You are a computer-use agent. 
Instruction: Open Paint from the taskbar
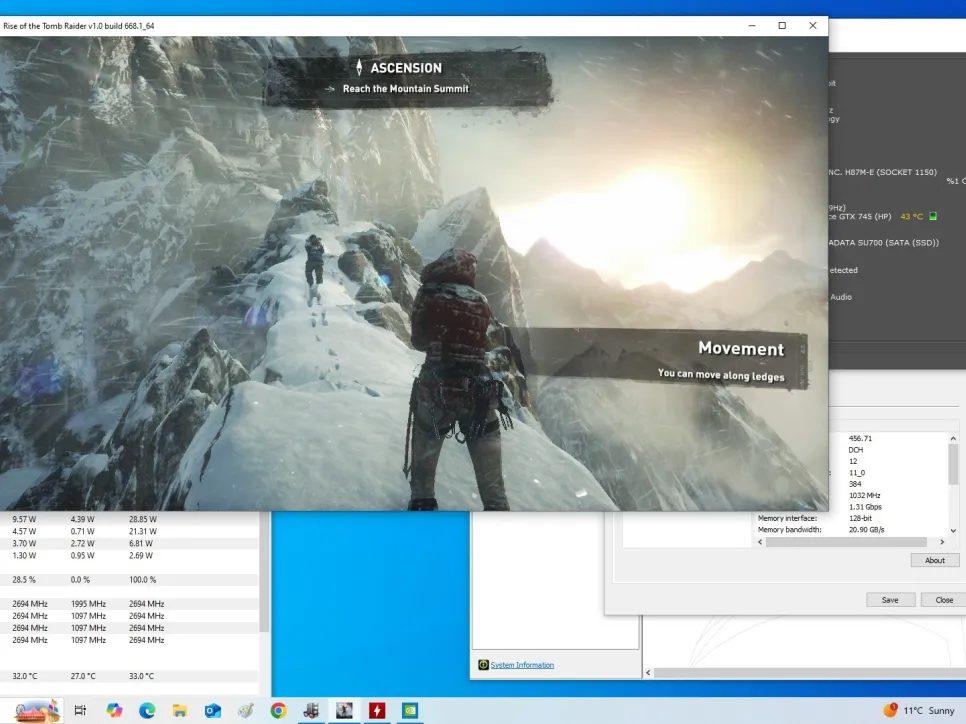pos(246,710)
